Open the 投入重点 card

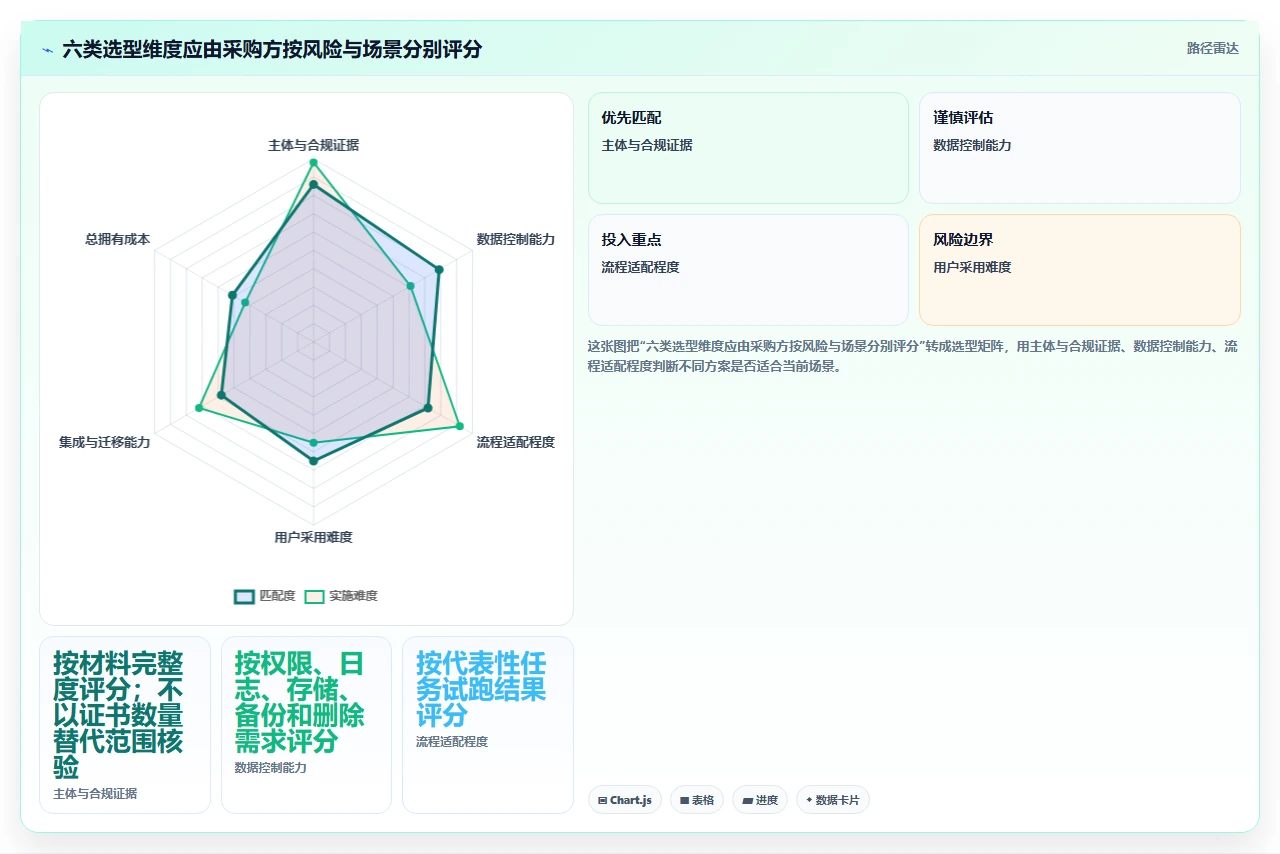748,270
